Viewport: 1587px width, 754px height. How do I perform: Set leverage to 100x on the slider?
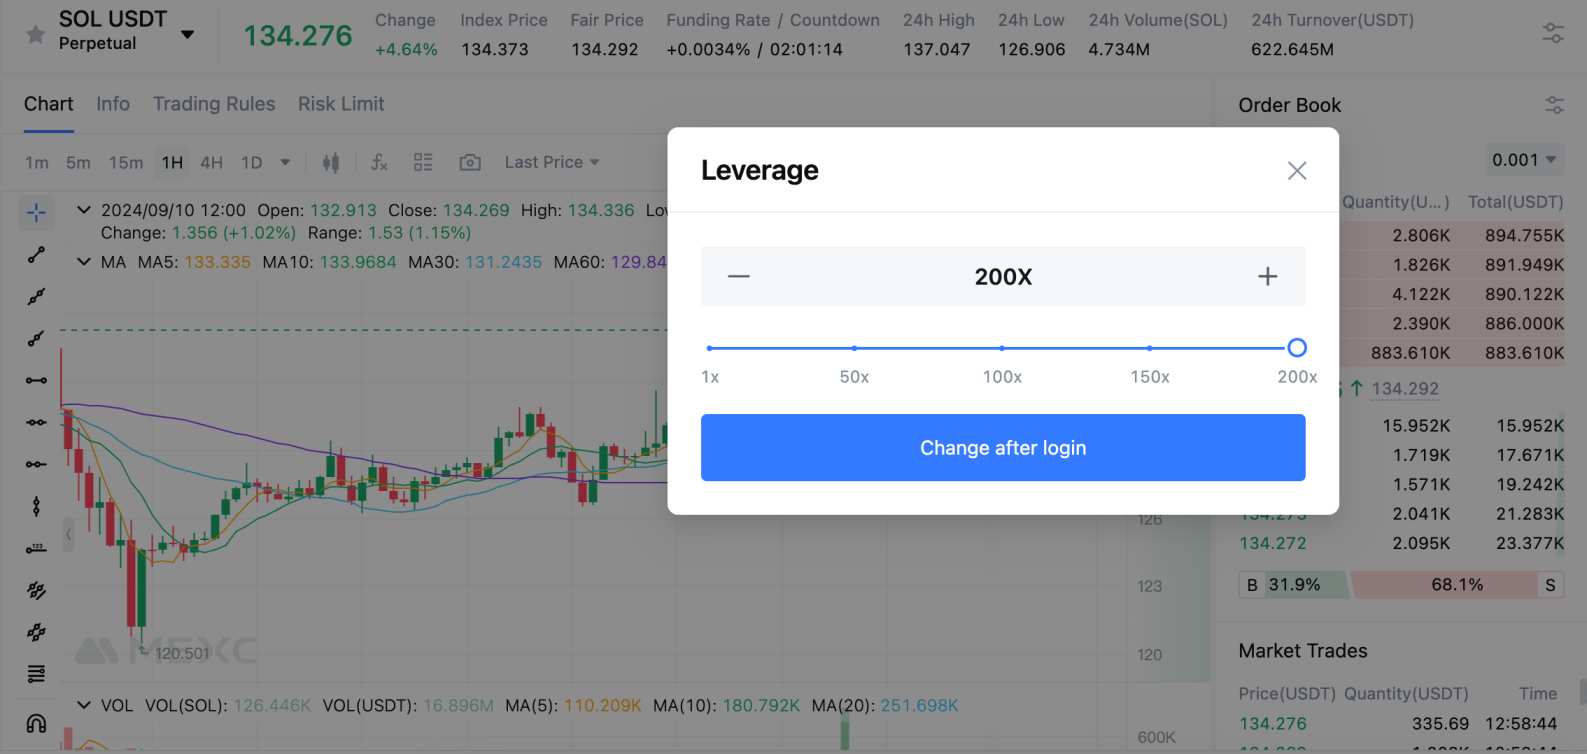click(1001, 348)
